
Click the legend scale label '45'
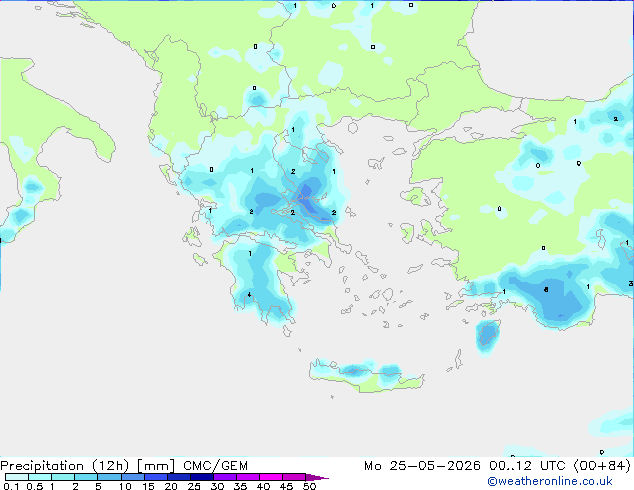[x=286, y=486]
